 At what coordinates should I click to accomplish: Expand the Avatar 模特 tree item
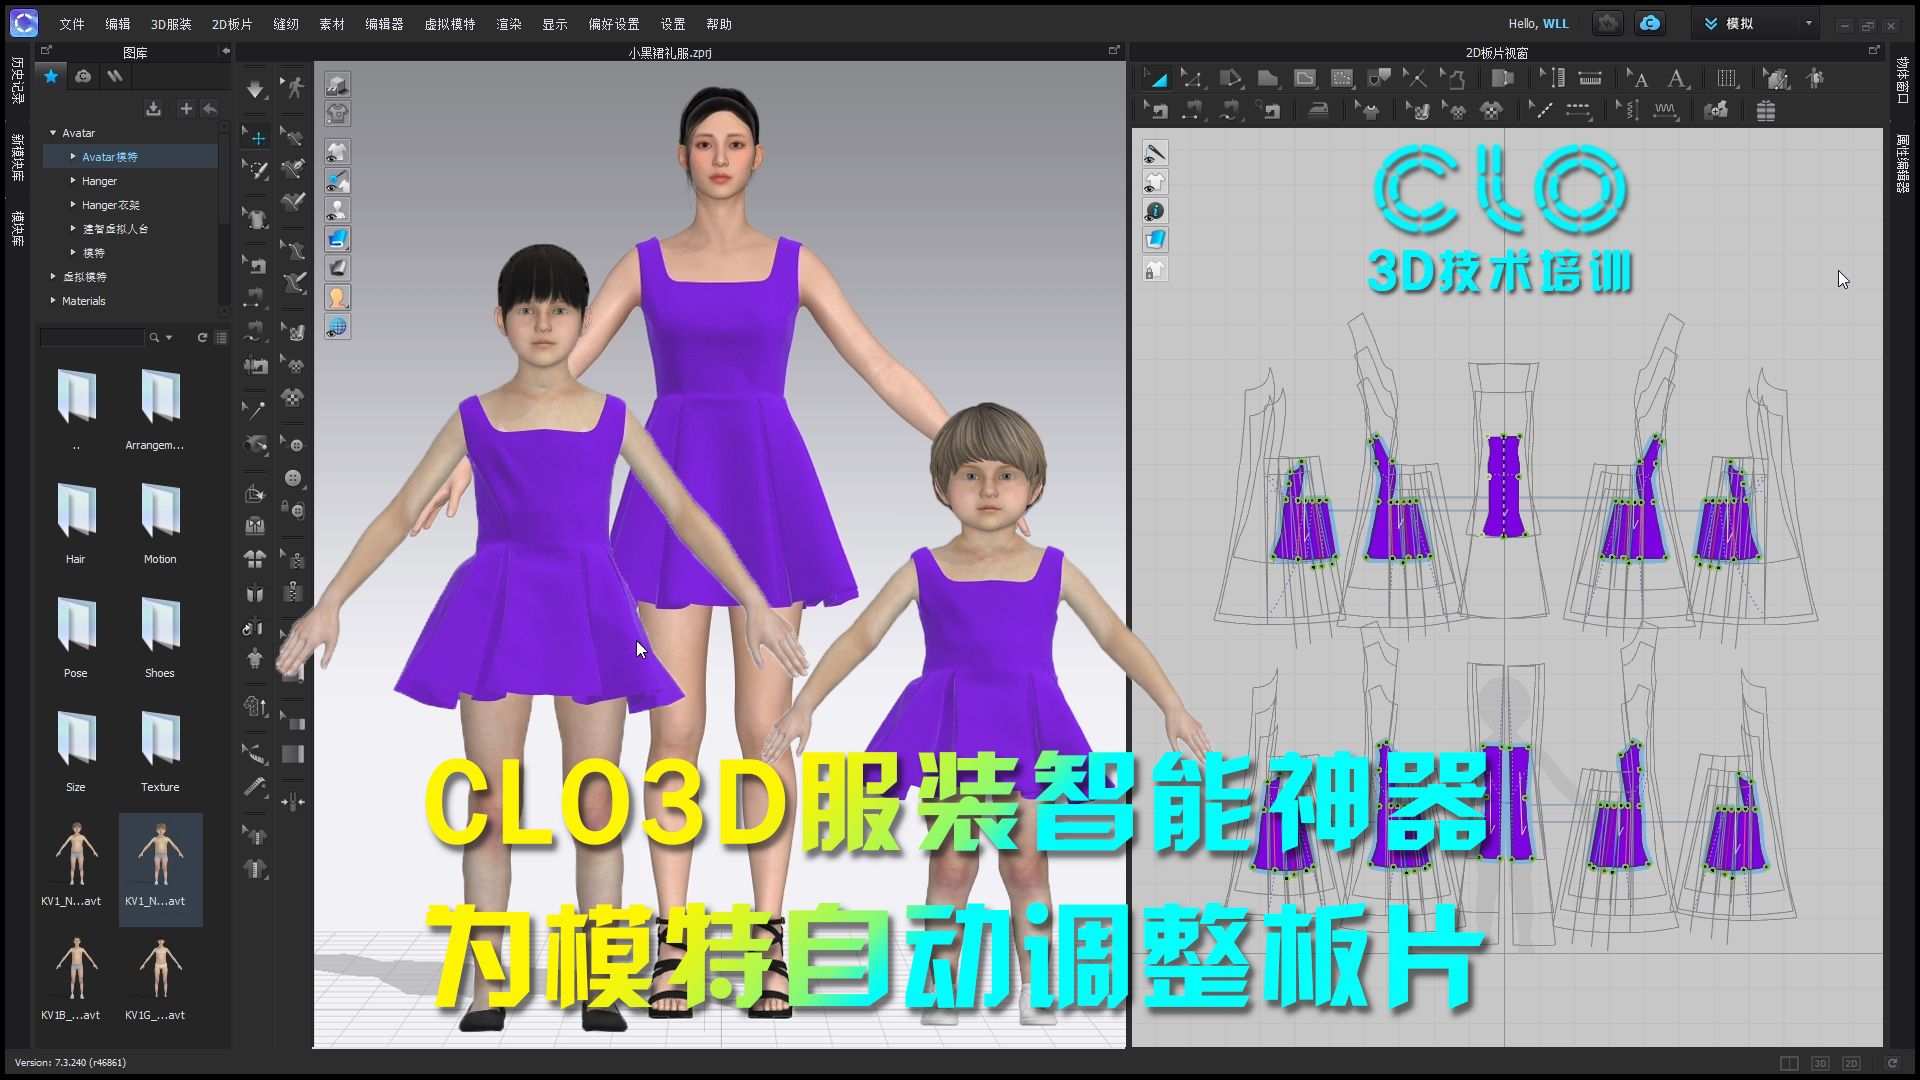pyautogui.click(x=73, y=157)
